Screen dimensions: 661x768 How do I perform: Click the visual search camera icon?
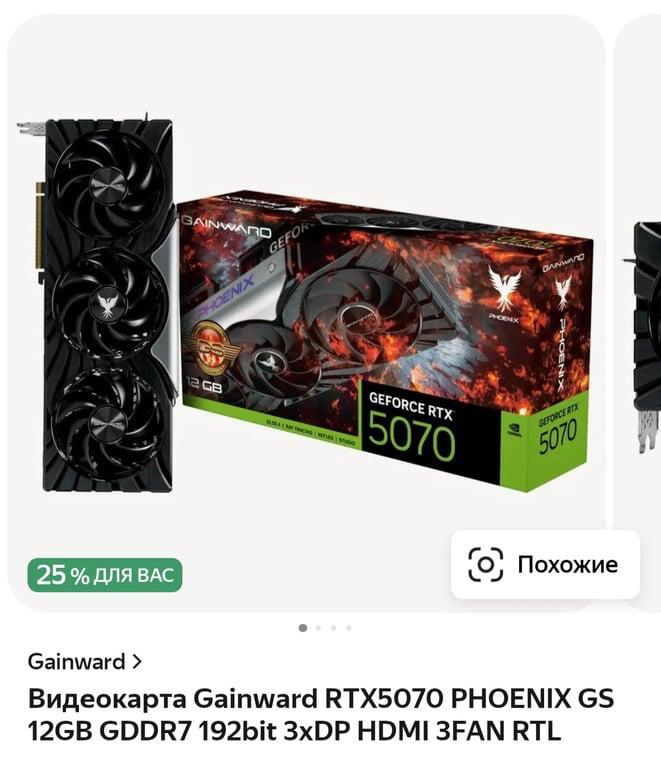coord(485,564)
